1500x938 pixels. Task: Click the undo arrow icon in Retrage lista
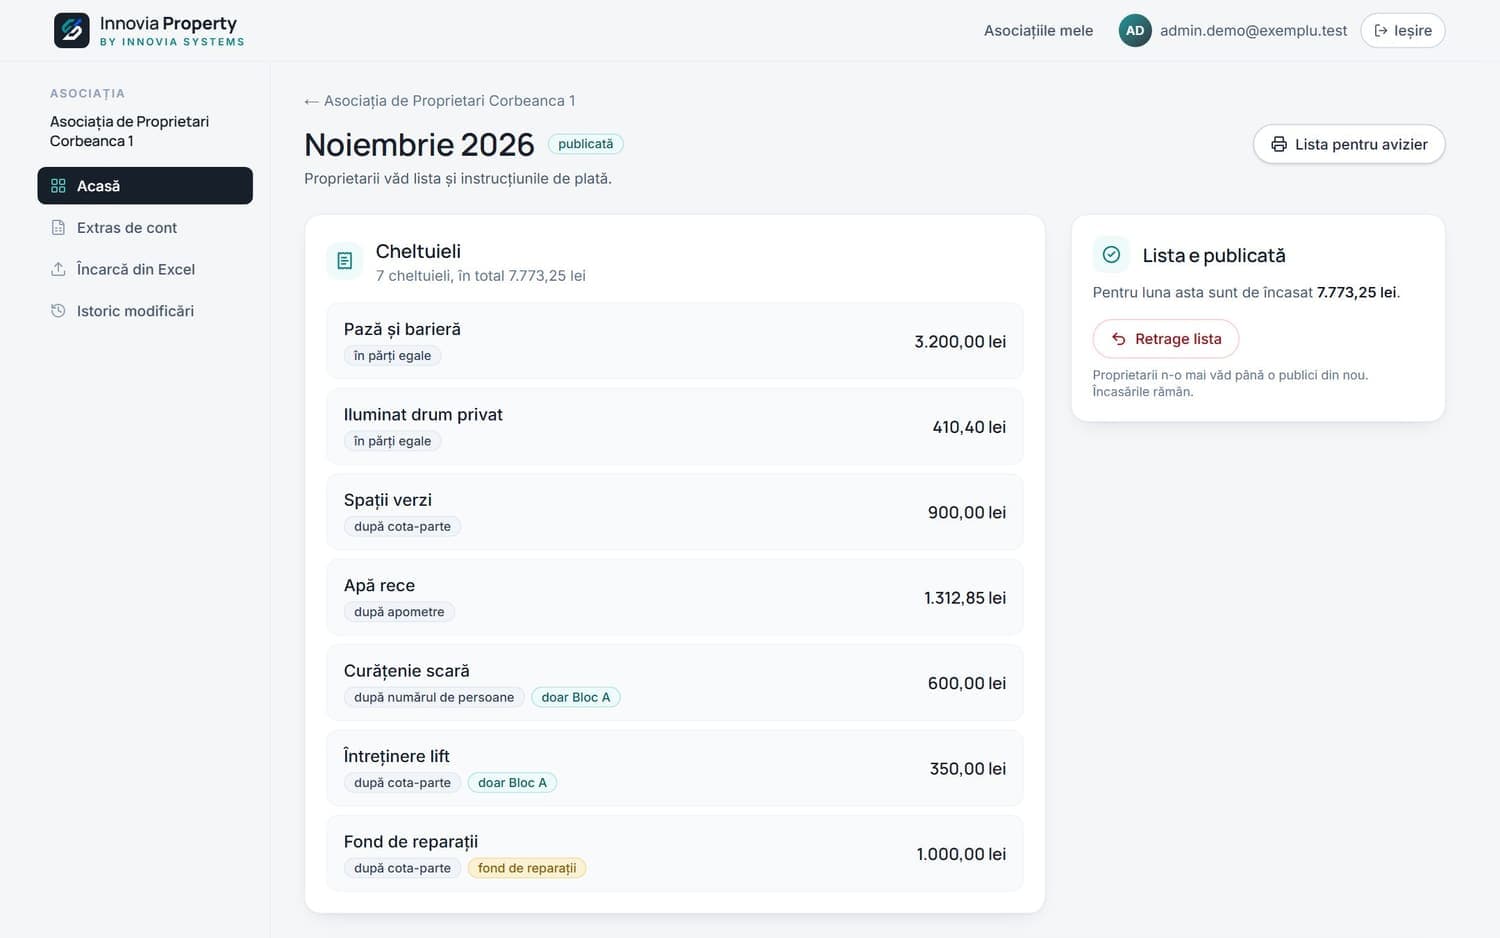[1119, 339]
